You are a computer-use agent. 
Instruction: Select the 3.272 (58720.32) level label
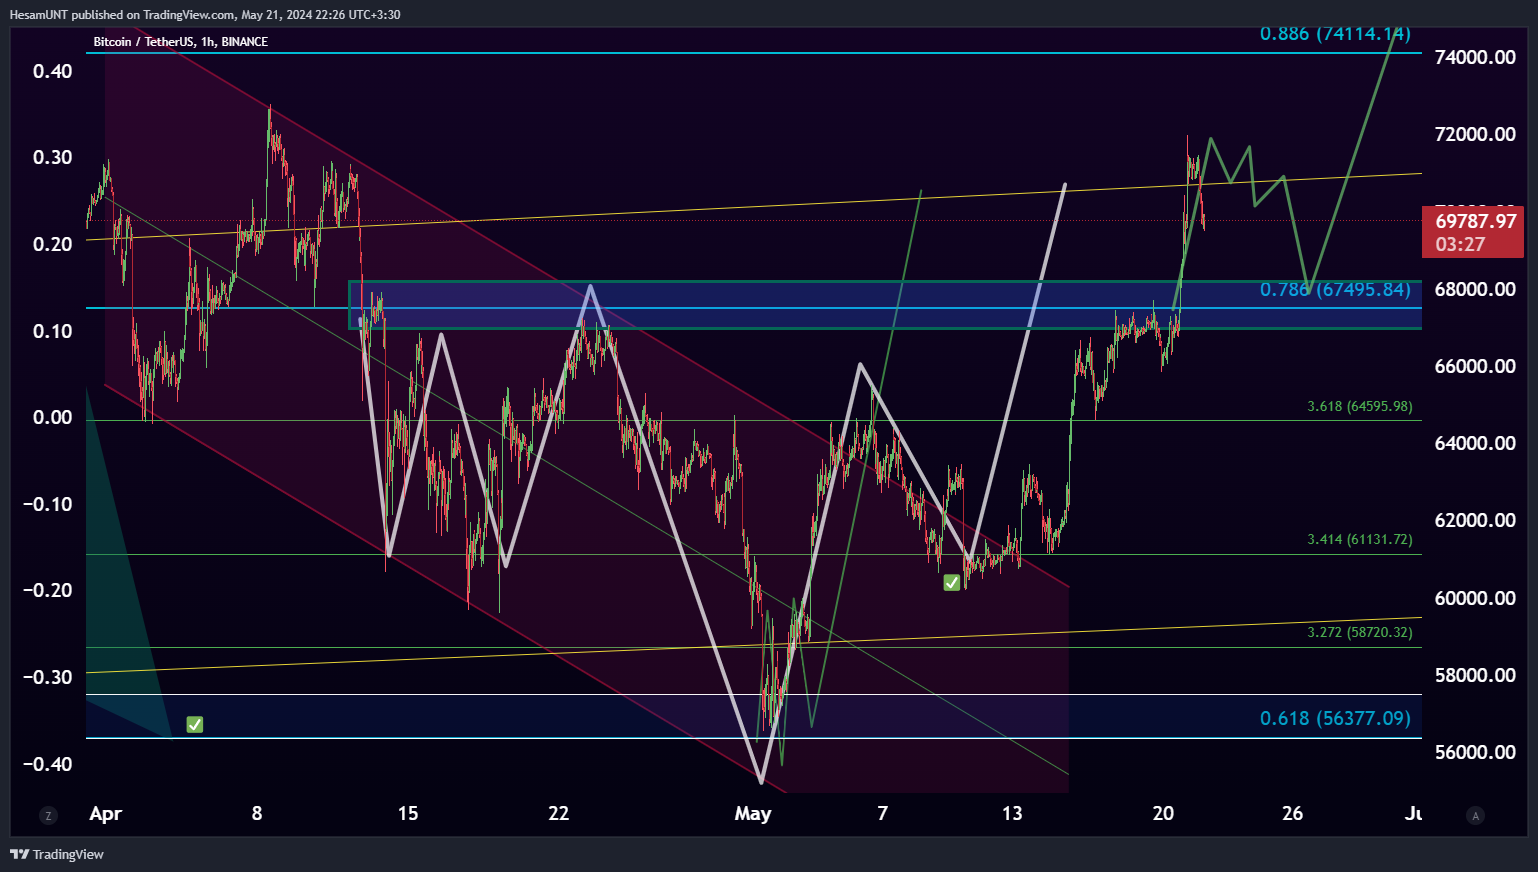tap(1360, 632)
